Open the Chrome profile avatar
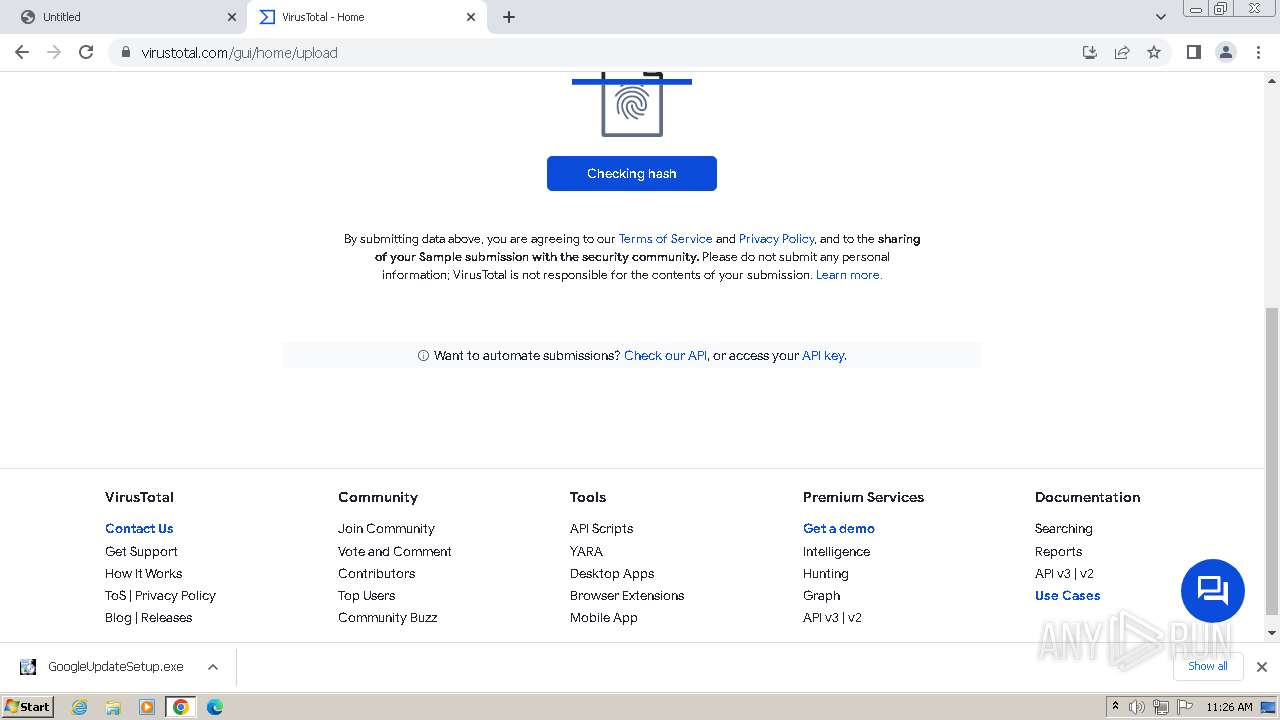This screenshot has width=1280, height=720. point(1226,52)
